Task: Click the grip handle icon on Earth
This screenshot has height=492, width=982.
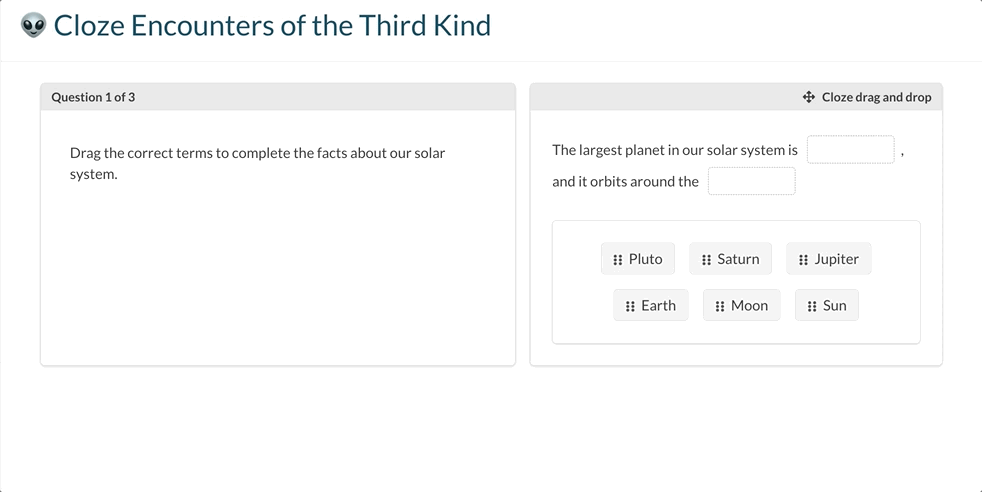Action: (x=630, y=306)
